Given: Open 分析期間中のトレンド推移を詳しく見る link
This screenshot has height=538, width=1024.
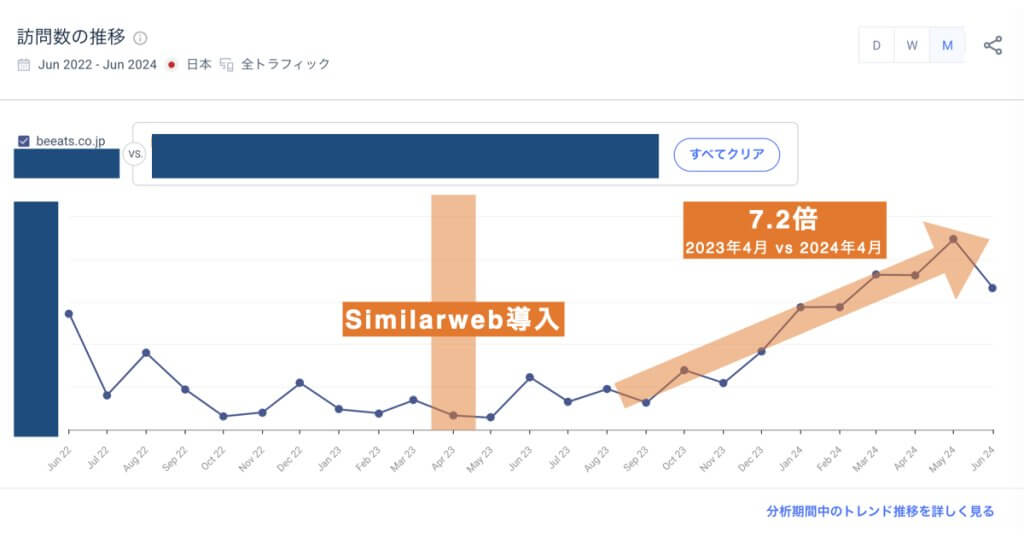Looking at the screenshot, I should point(880,511).
